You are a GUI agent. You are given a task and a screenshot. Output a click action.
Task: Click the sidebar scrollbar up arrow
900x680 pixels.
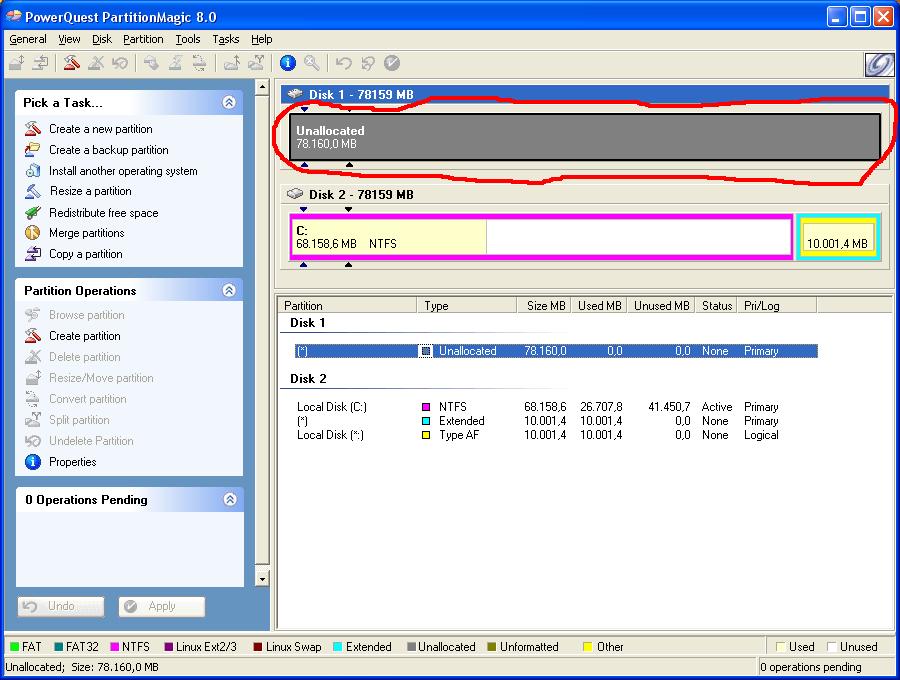(x=262, y=87)
